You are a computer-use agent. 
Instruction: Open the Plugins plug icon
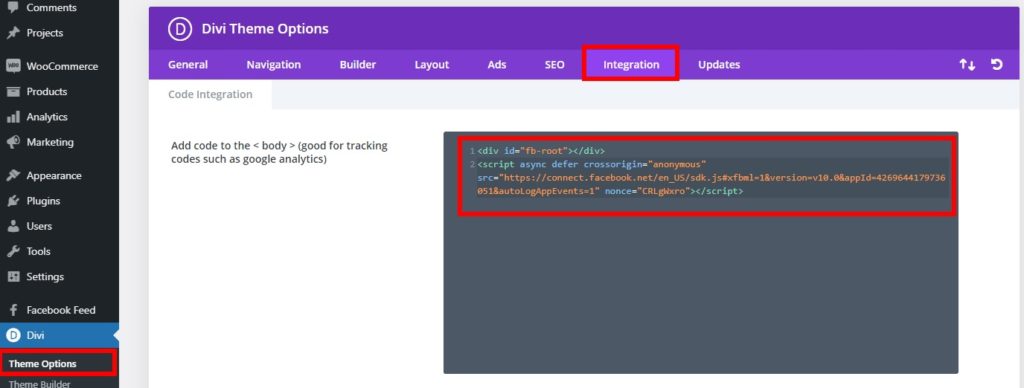coord(13,201)
